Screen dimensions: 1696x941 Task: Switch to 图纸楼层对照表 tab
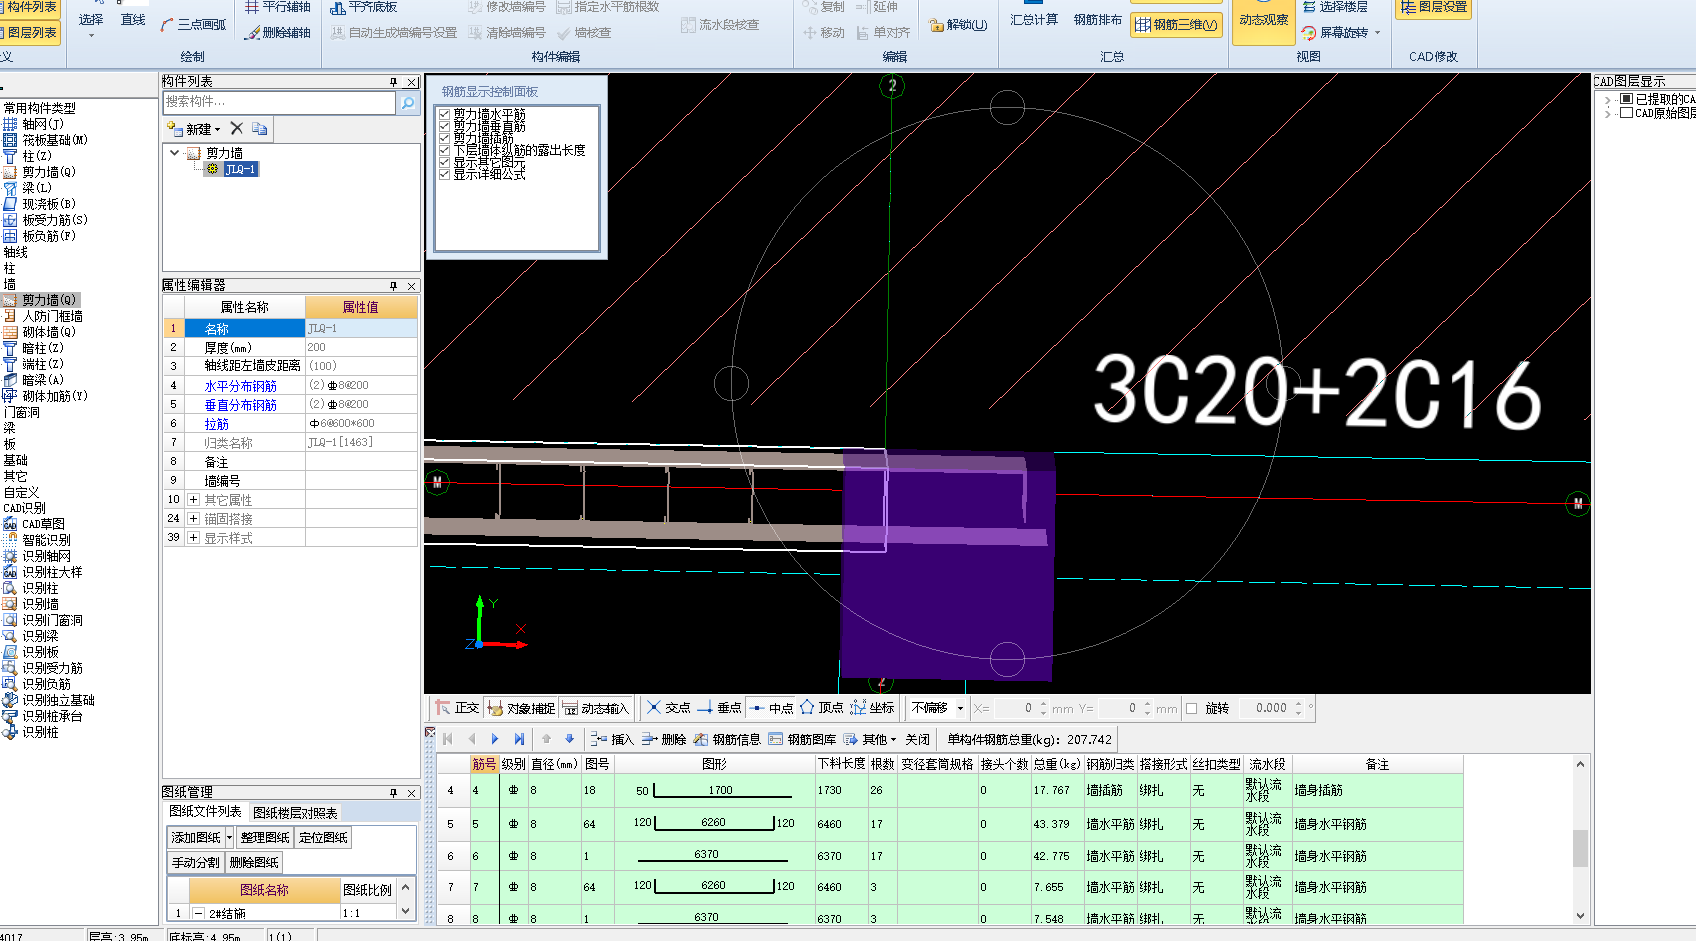point(295,812)
